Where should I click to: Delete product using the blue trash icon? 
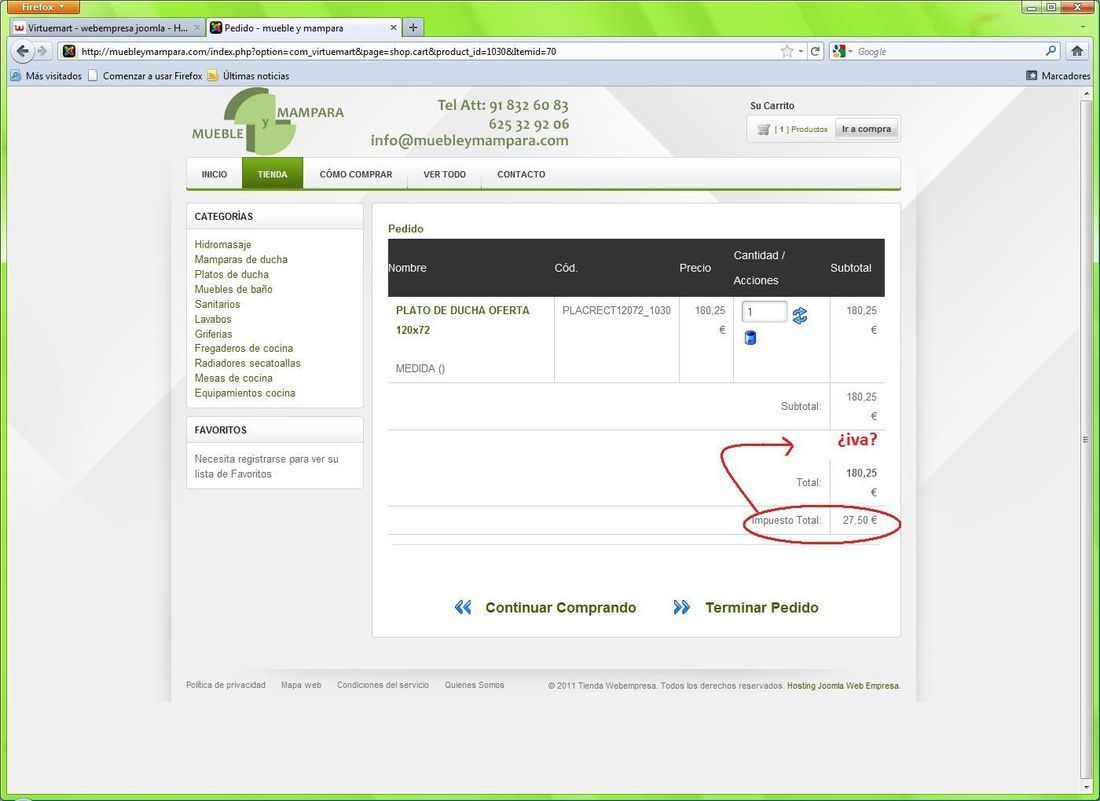tap(750, 338)
